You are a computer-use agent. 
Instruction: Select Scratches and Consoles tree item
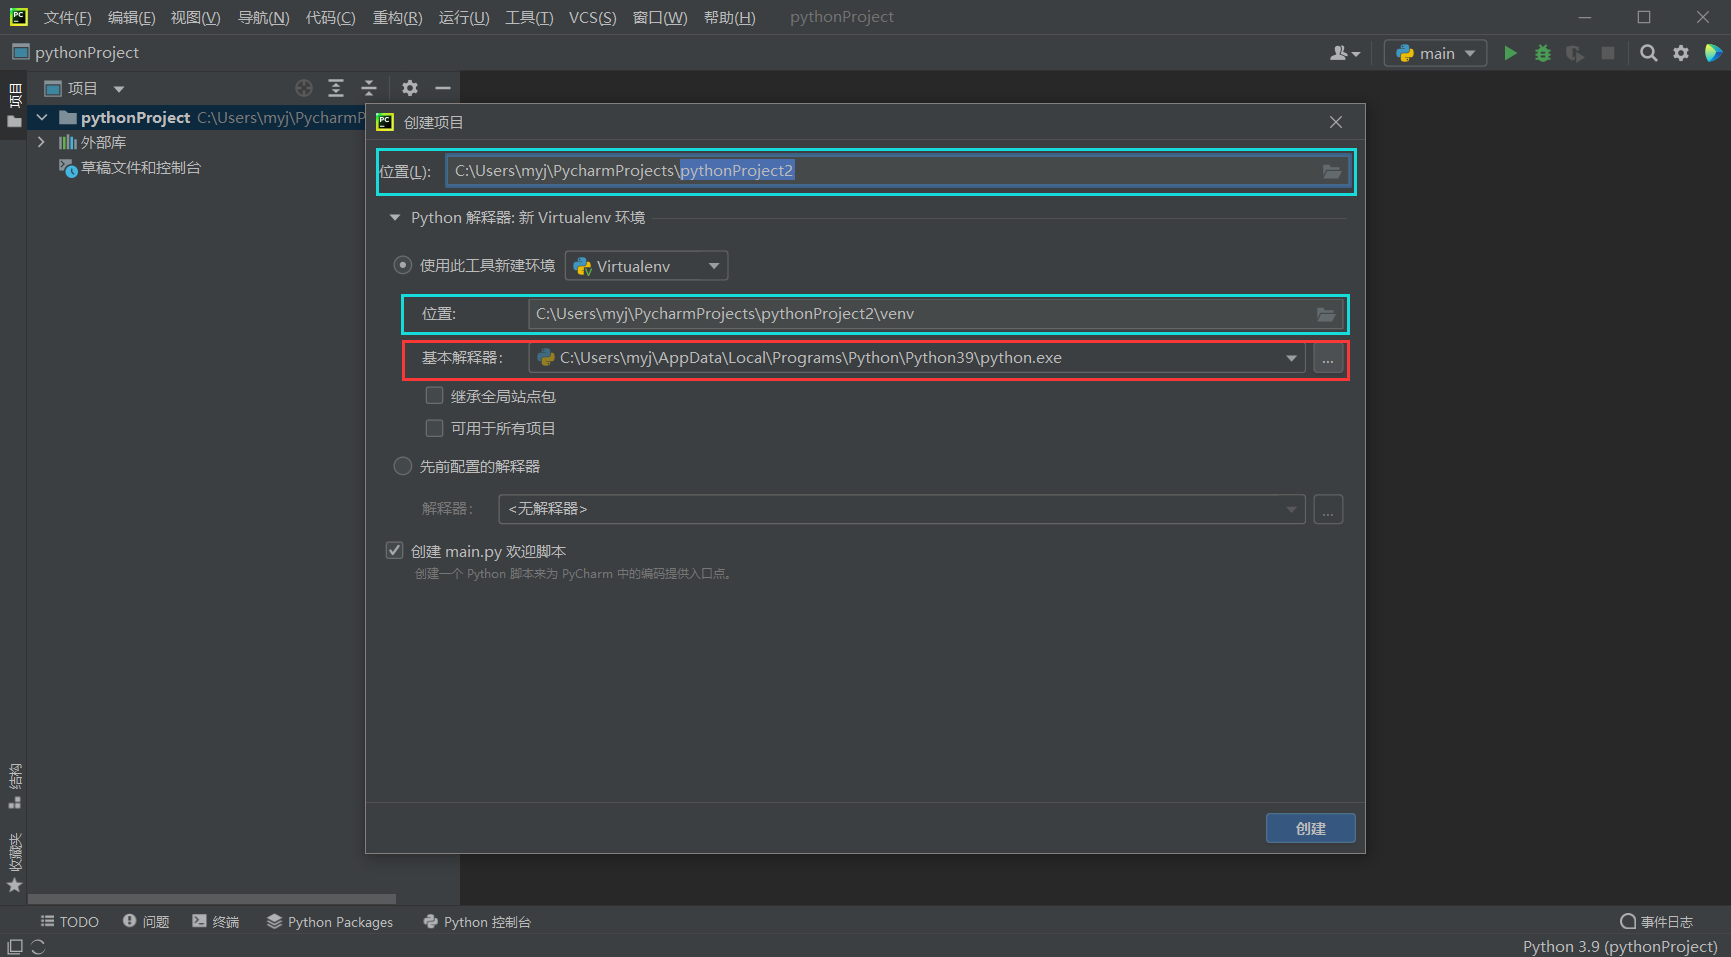(x=130, y=168)
